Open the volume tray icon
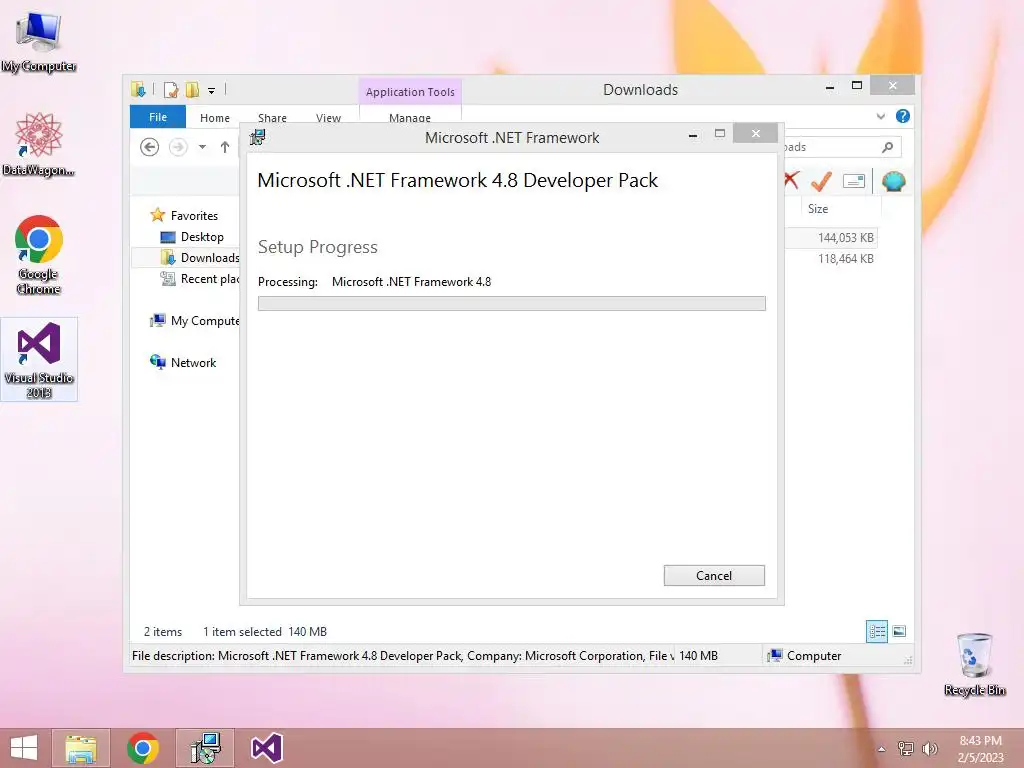Viewport: 1024px width, 768px height. pos(929,749)
